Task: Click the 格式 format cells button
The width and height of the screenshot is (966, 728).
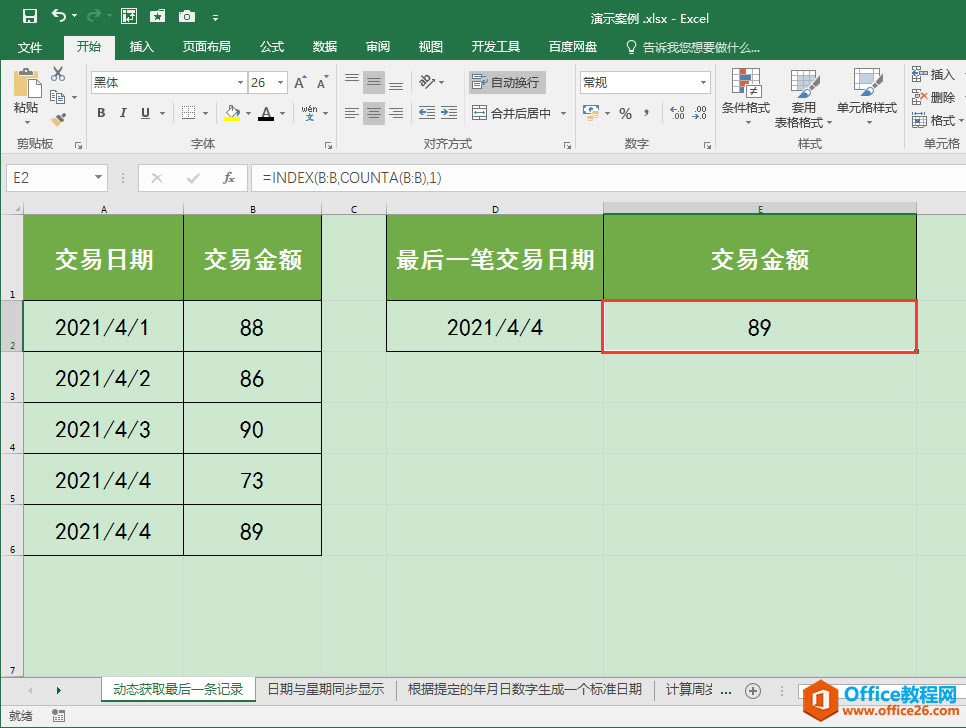Action: tap(934, 120)
